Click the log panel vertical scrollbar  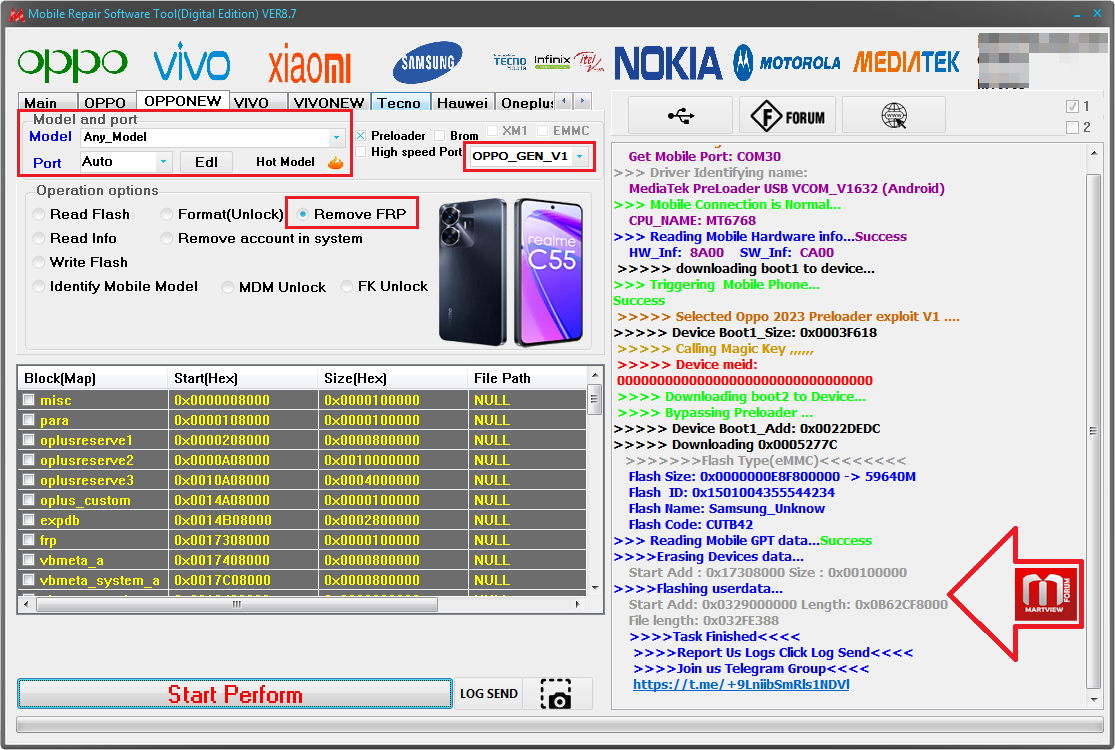pyautogui.click(x=1093, y=431)
